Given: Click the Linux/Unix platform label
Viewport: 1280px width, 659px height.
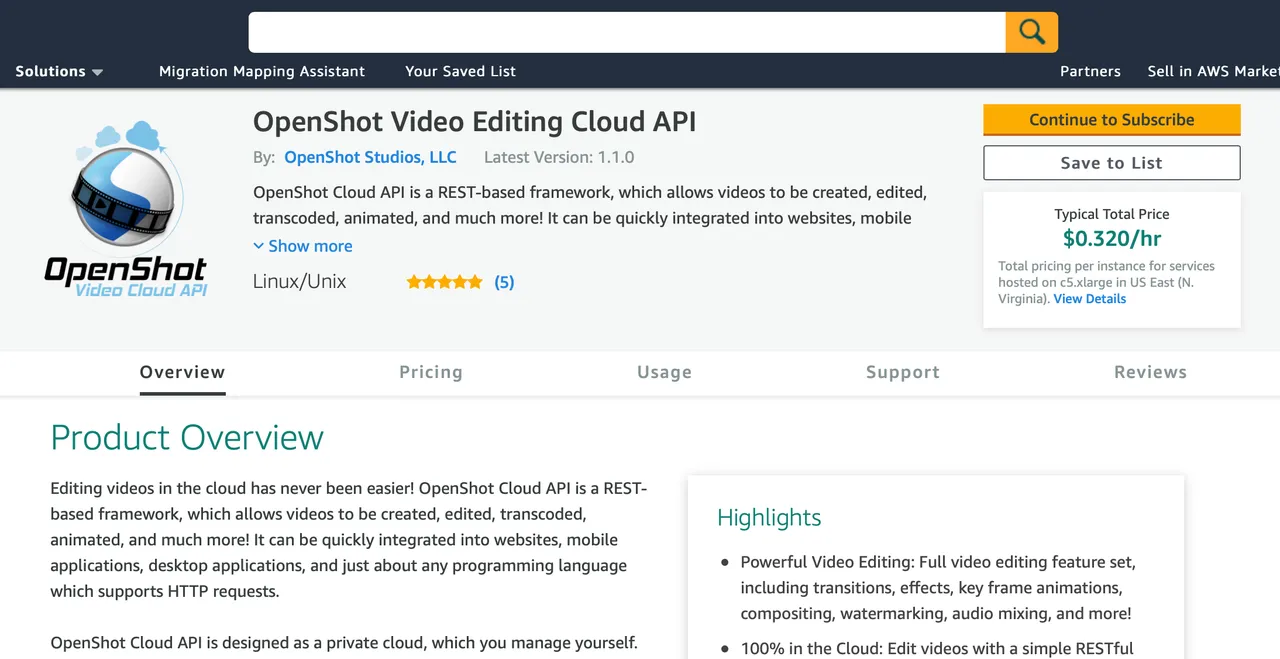Looking at the screenshot, I should click(x=300, y=282).
